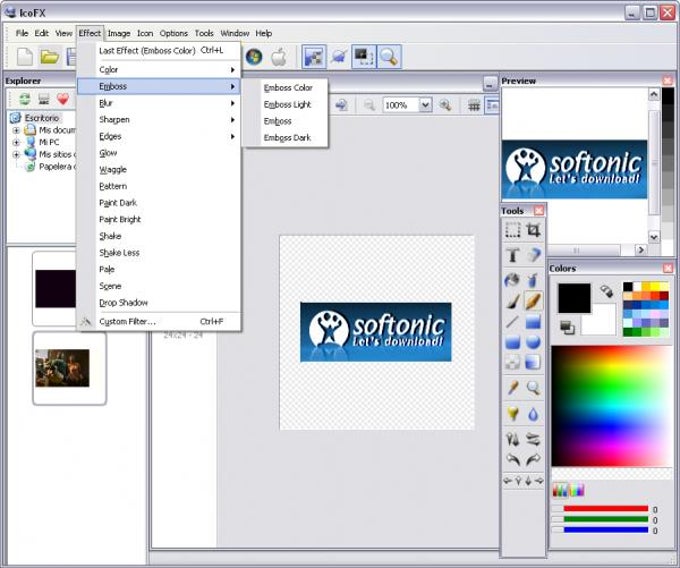Viewport: 680px width, 568px height.
Task: Click the Rotate left arrow tool
Action: click(513, 460)
